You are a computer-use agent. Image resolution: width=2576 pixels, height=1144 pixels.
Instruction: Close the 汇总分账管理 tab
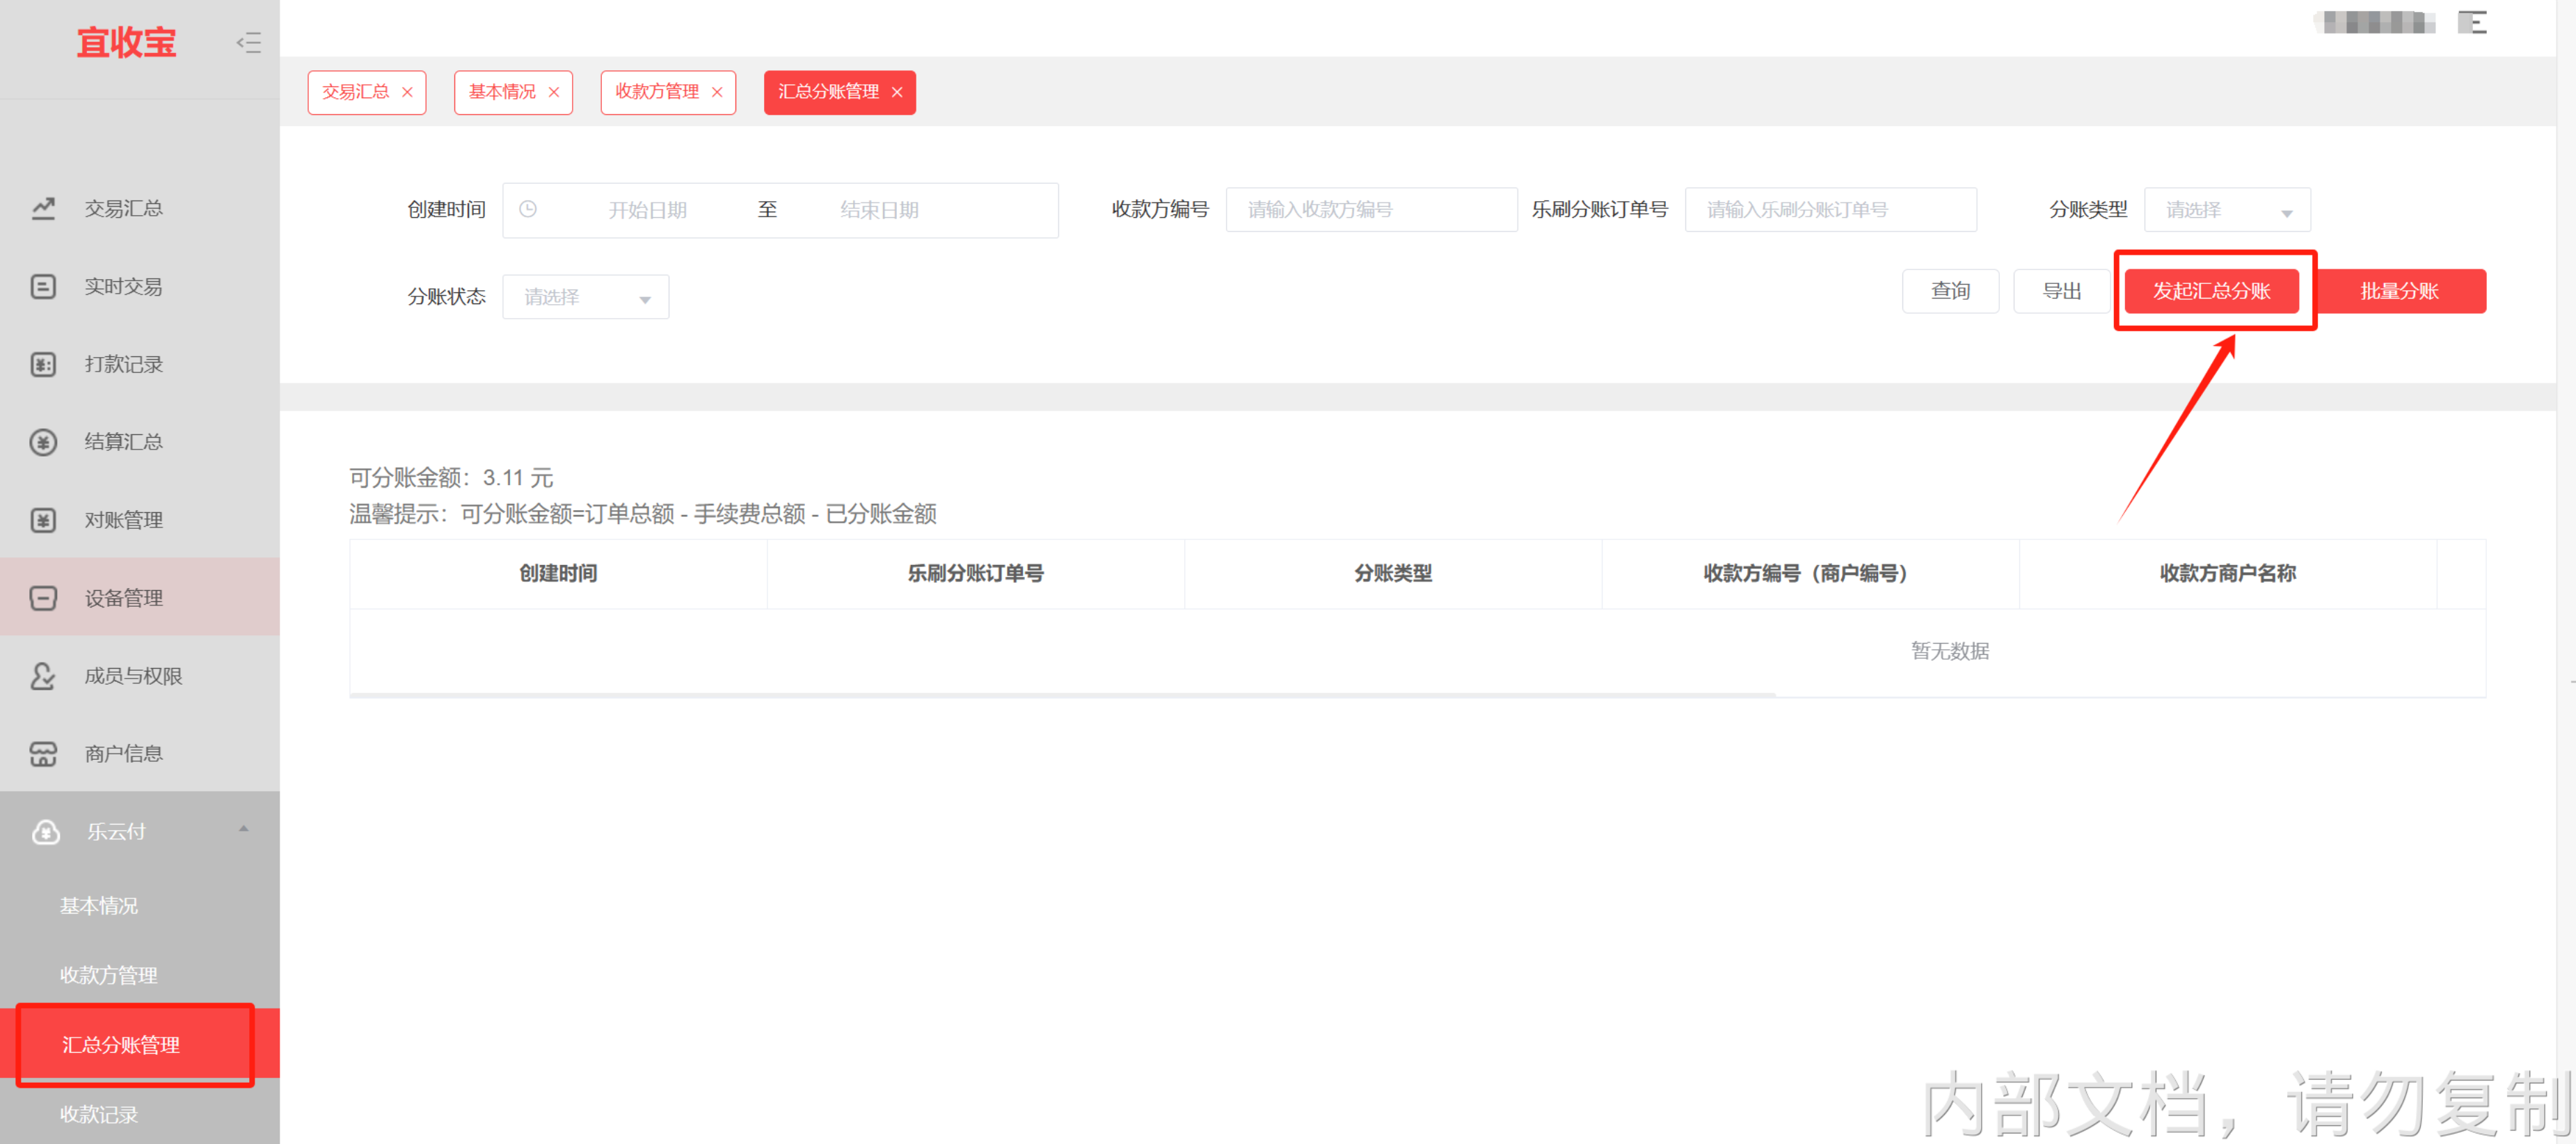[897, 92]
